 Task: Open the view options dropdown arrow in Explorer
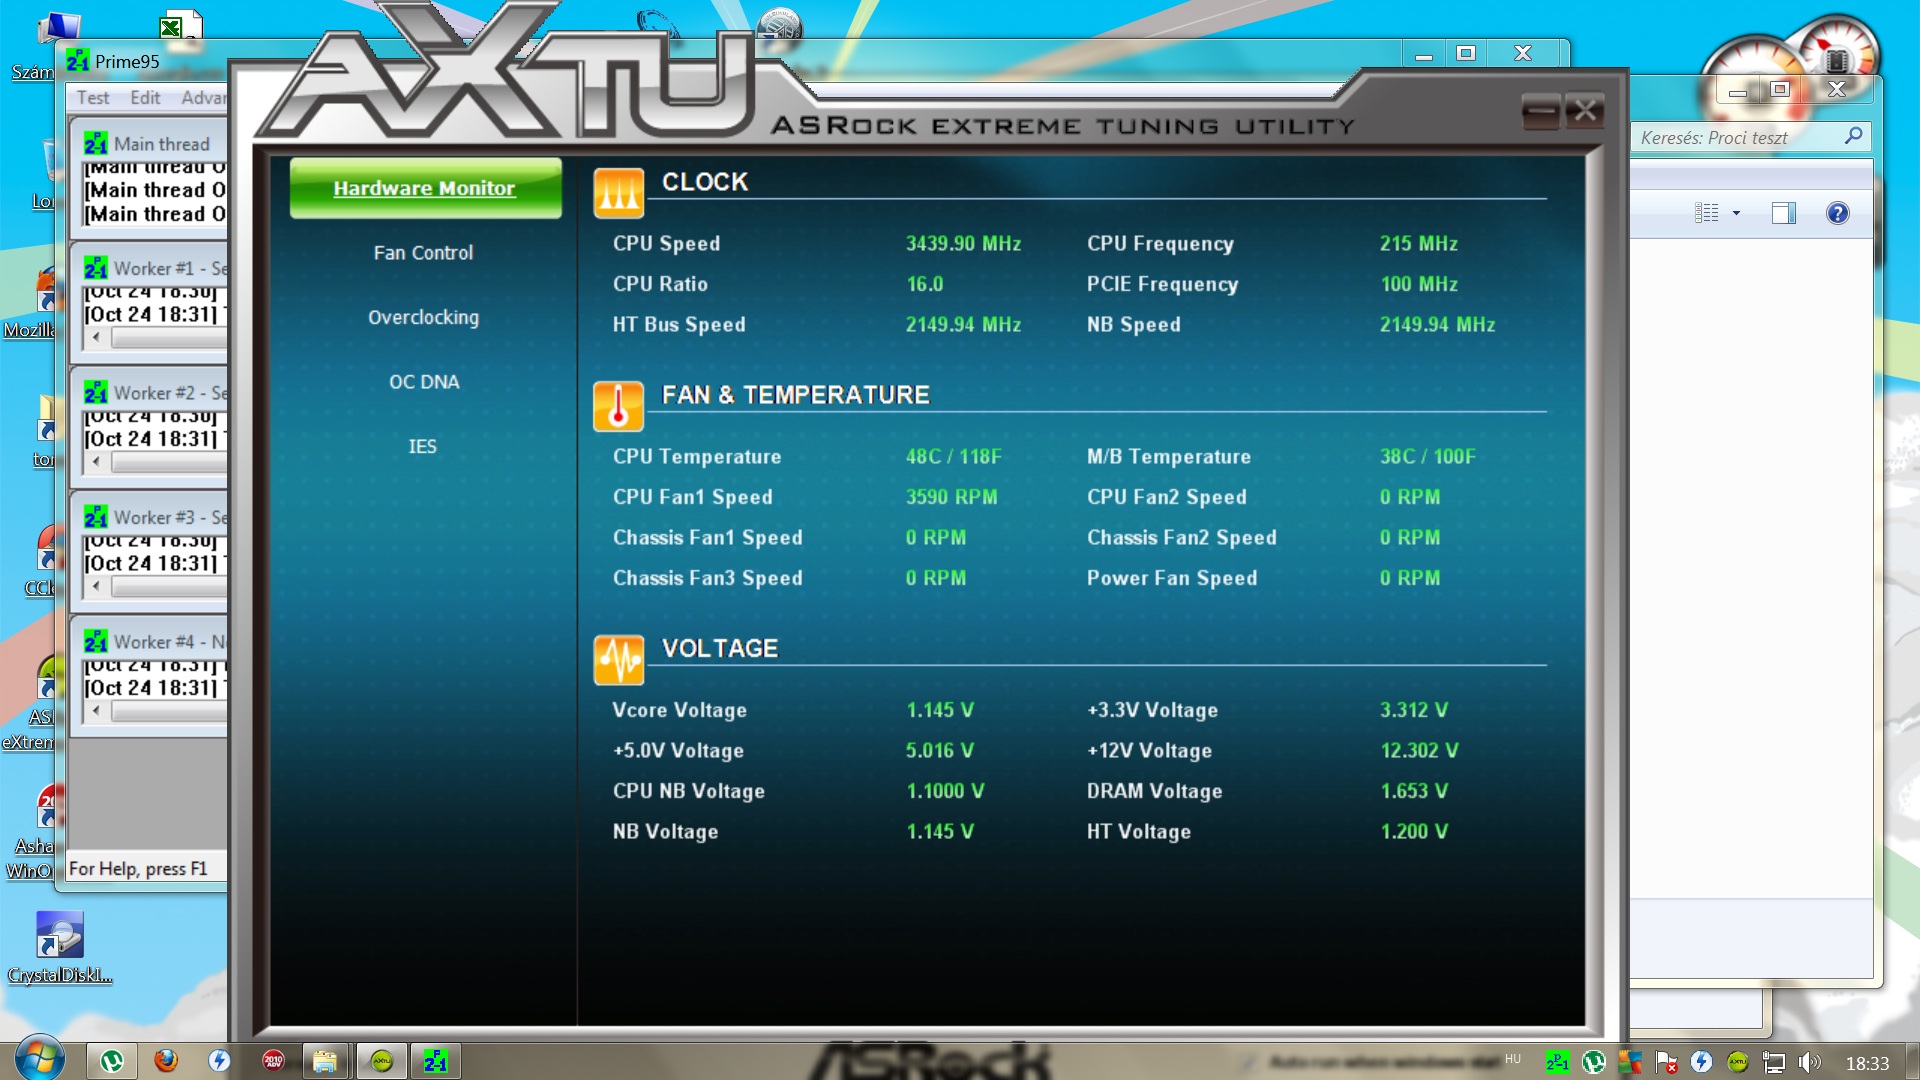click(x=1736, y=213)
